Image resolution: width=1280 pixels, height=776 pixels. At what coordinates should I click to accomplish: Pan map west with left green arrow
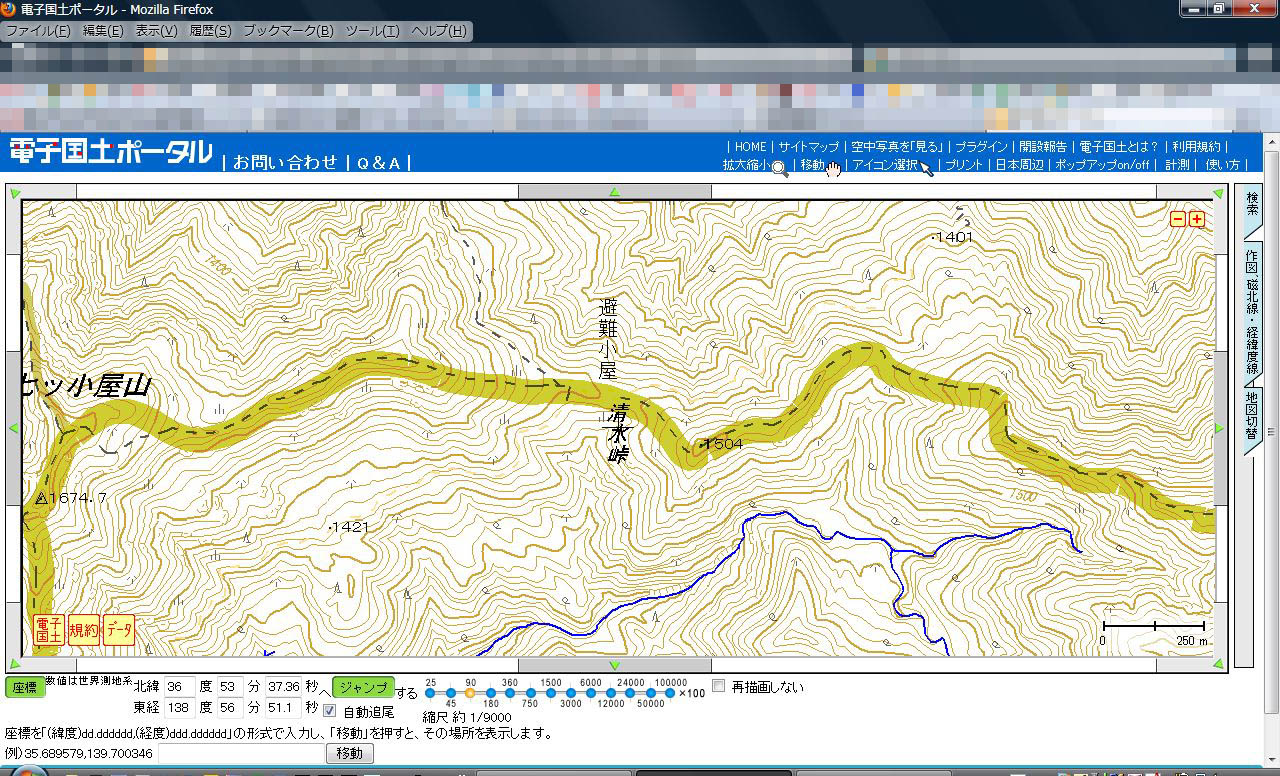click(x=14, y=428)
